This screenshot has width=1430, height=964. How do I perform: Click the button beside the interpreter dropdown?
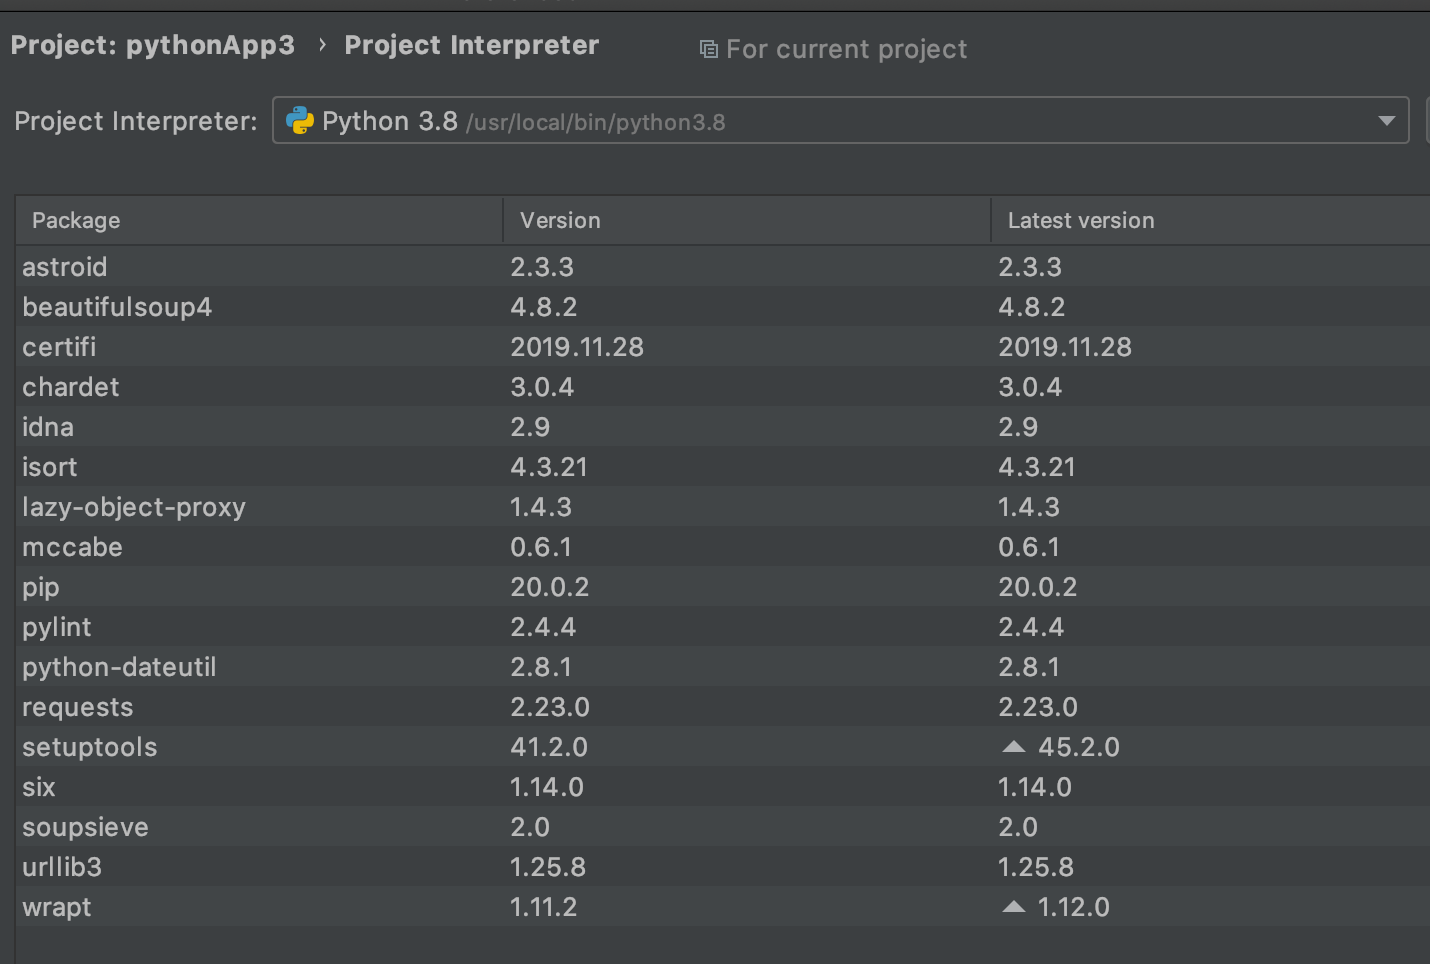click(1426, 120)
